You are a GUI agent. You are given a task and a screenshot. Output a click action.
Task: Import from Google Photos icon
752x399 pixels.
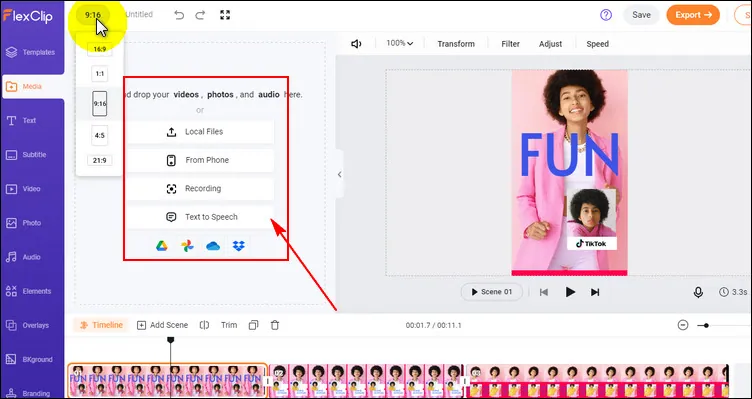187,246
